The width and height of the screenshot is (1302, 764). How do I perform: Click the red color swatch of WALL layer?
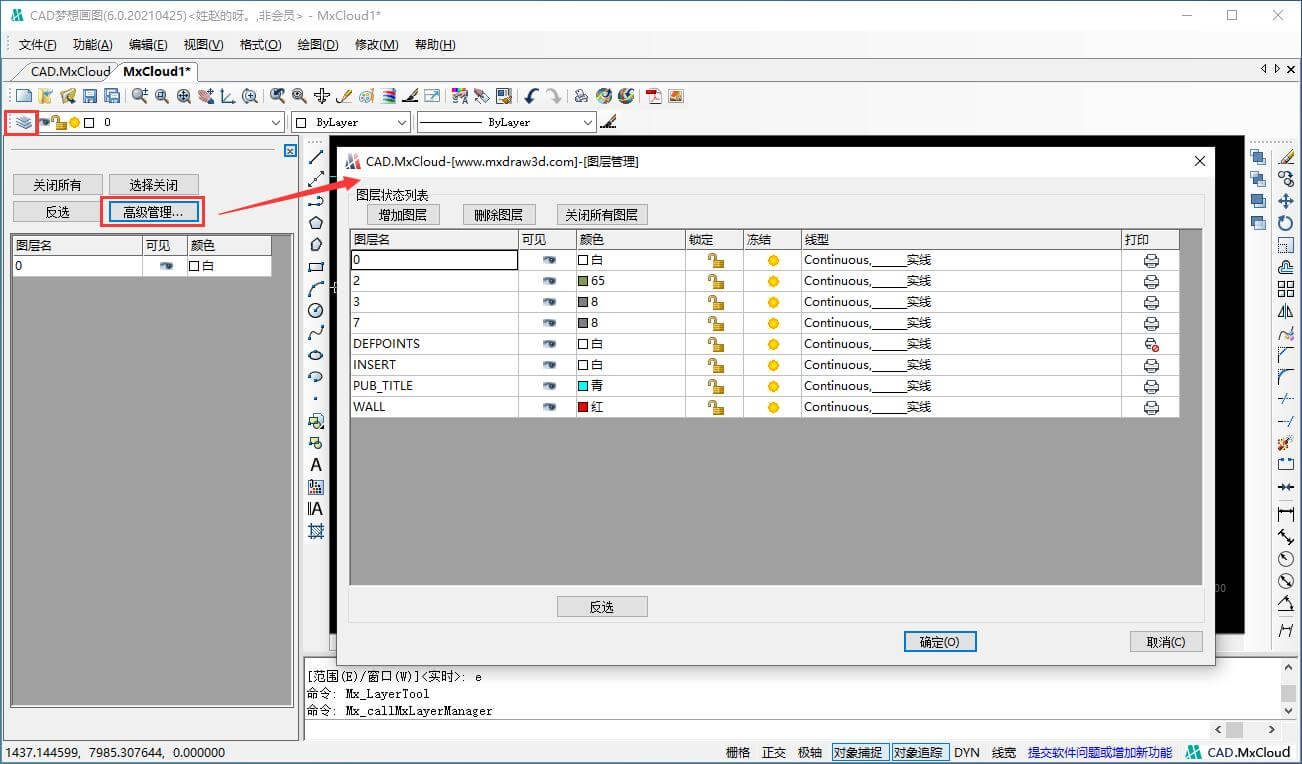point(583,407)
